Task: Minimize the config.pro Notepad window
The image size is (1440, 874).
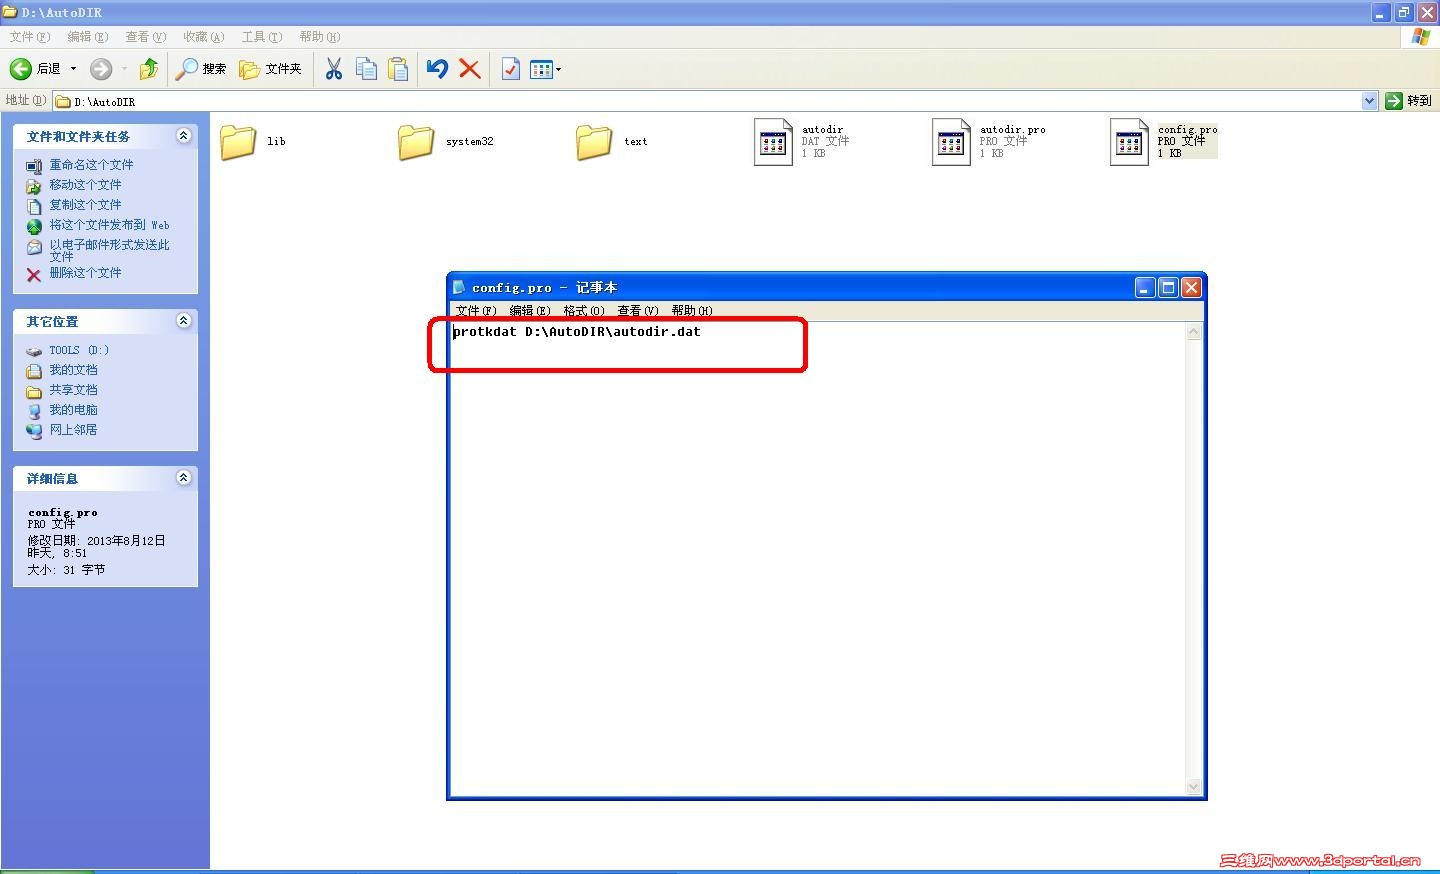Action: tap(1145, 288)
